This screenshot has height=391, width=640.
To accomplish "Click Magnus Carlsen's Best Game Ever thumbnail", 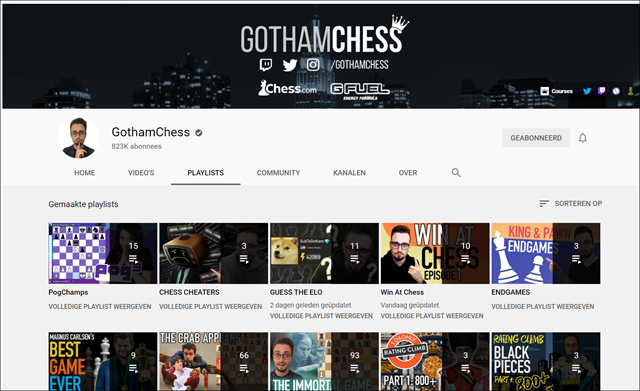I will (x=102, y=361).
